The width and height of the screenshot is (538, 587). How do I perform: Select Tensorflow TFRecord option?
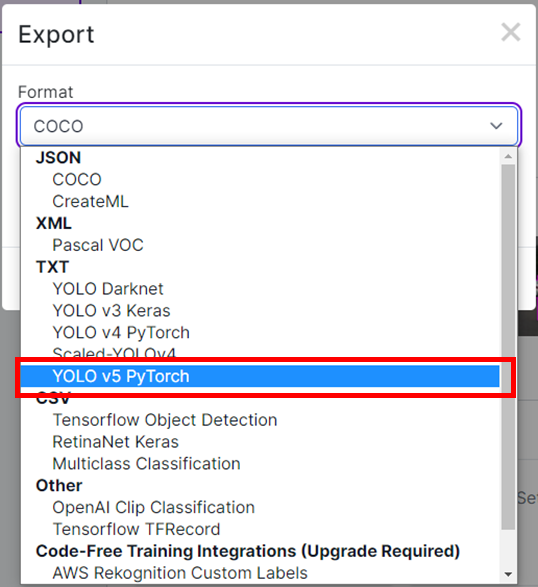[136, 529]
